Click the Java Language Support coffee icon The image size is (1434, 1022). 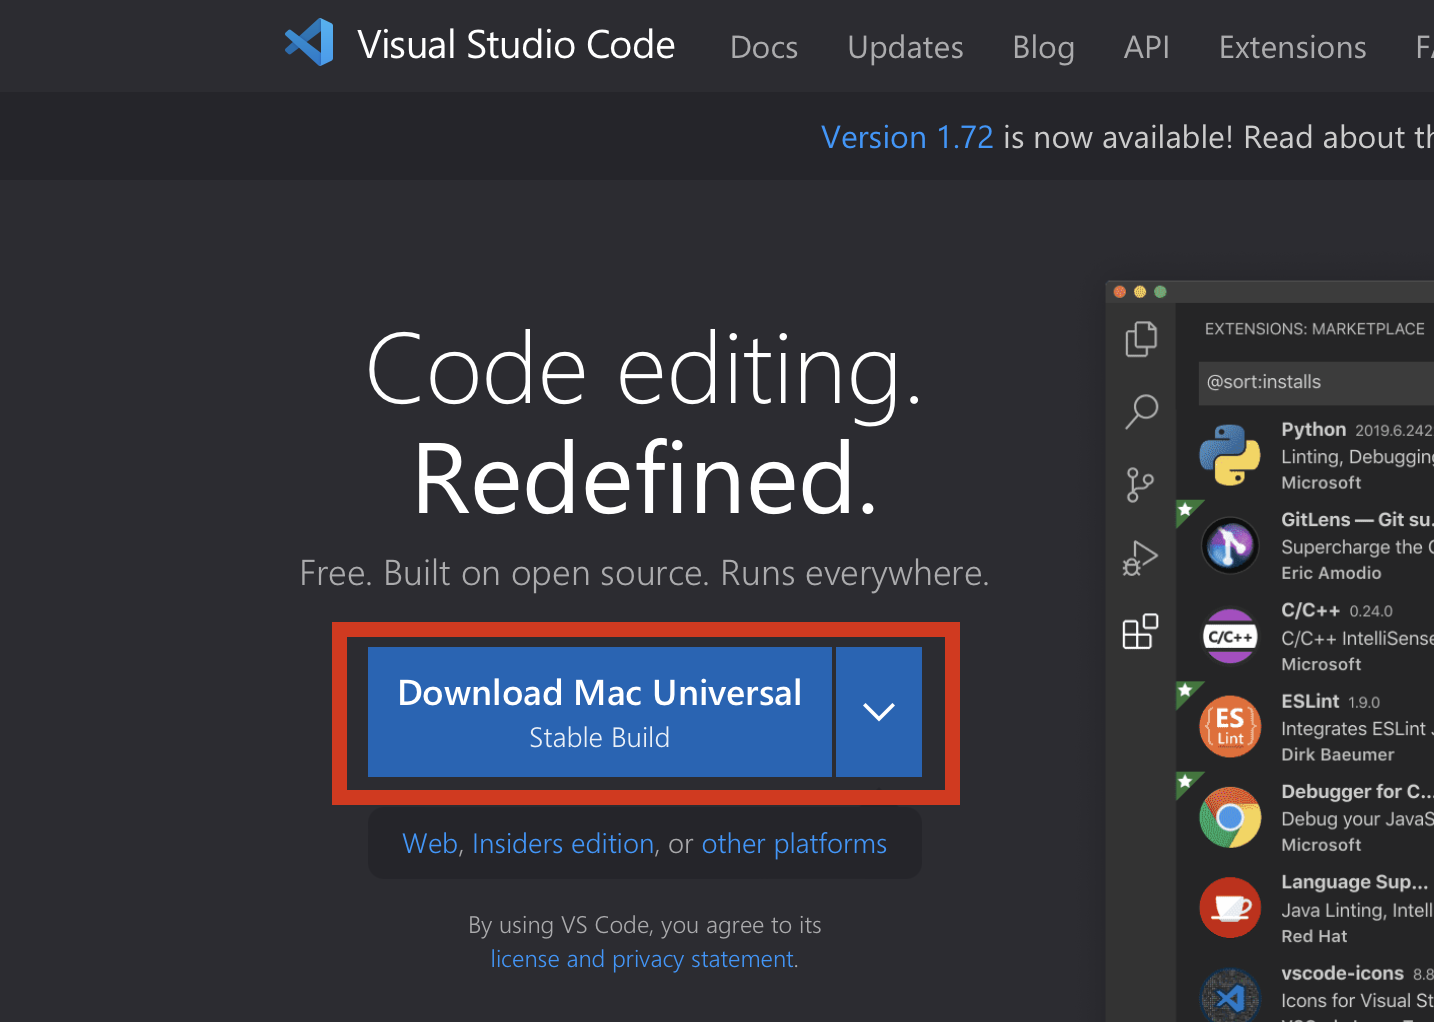coord(1230,907)
